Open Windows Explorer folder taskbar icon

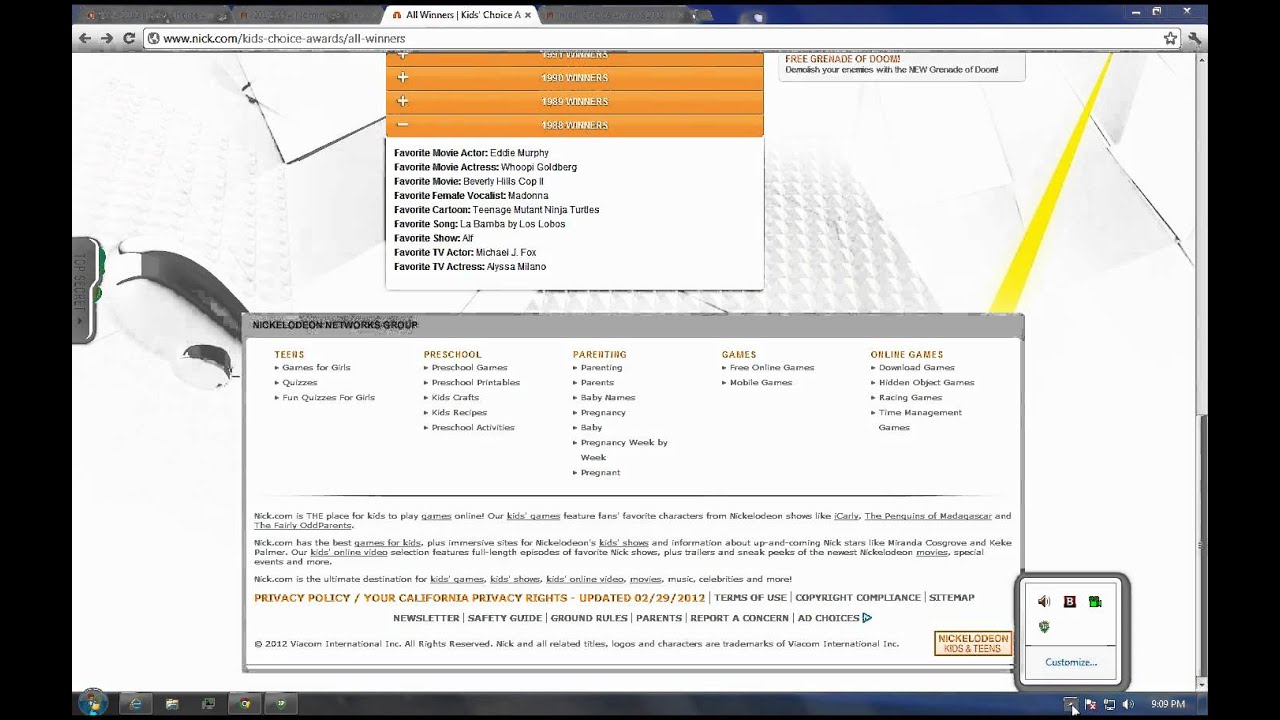[172, 704]
